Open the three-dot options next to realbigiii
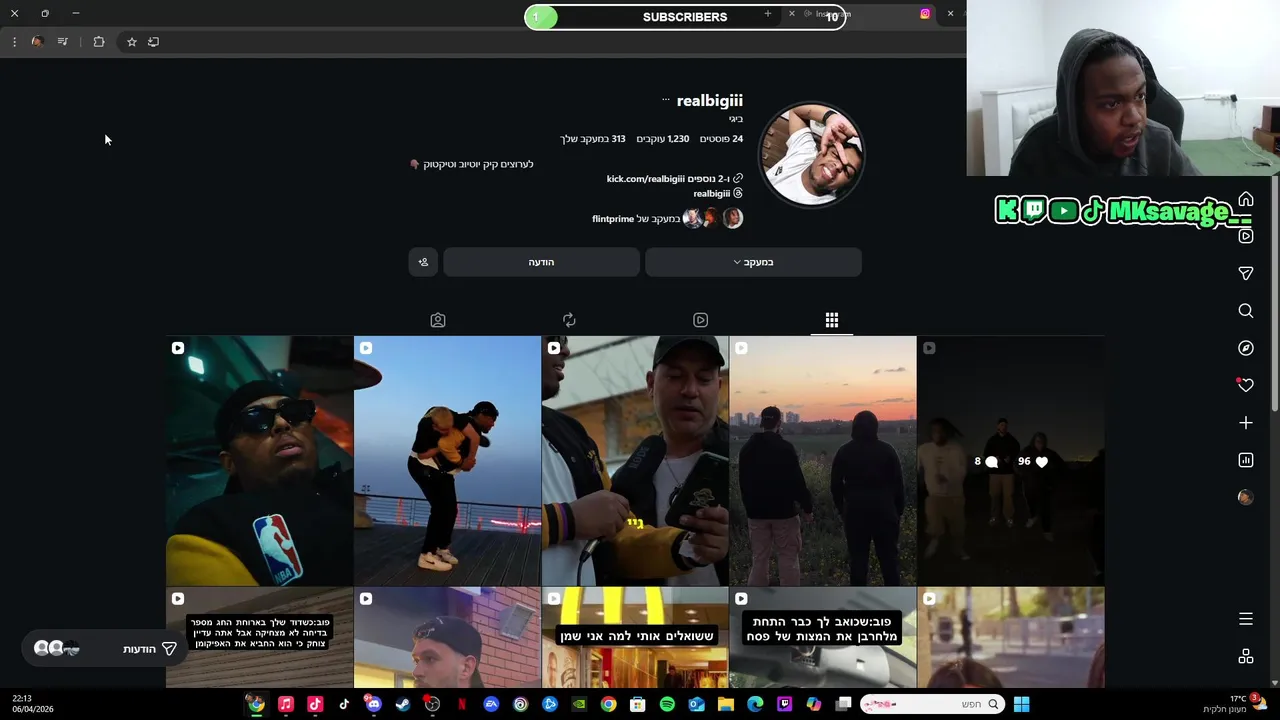The height and width of the screenshot is (720, 1280). click(666, 100)
